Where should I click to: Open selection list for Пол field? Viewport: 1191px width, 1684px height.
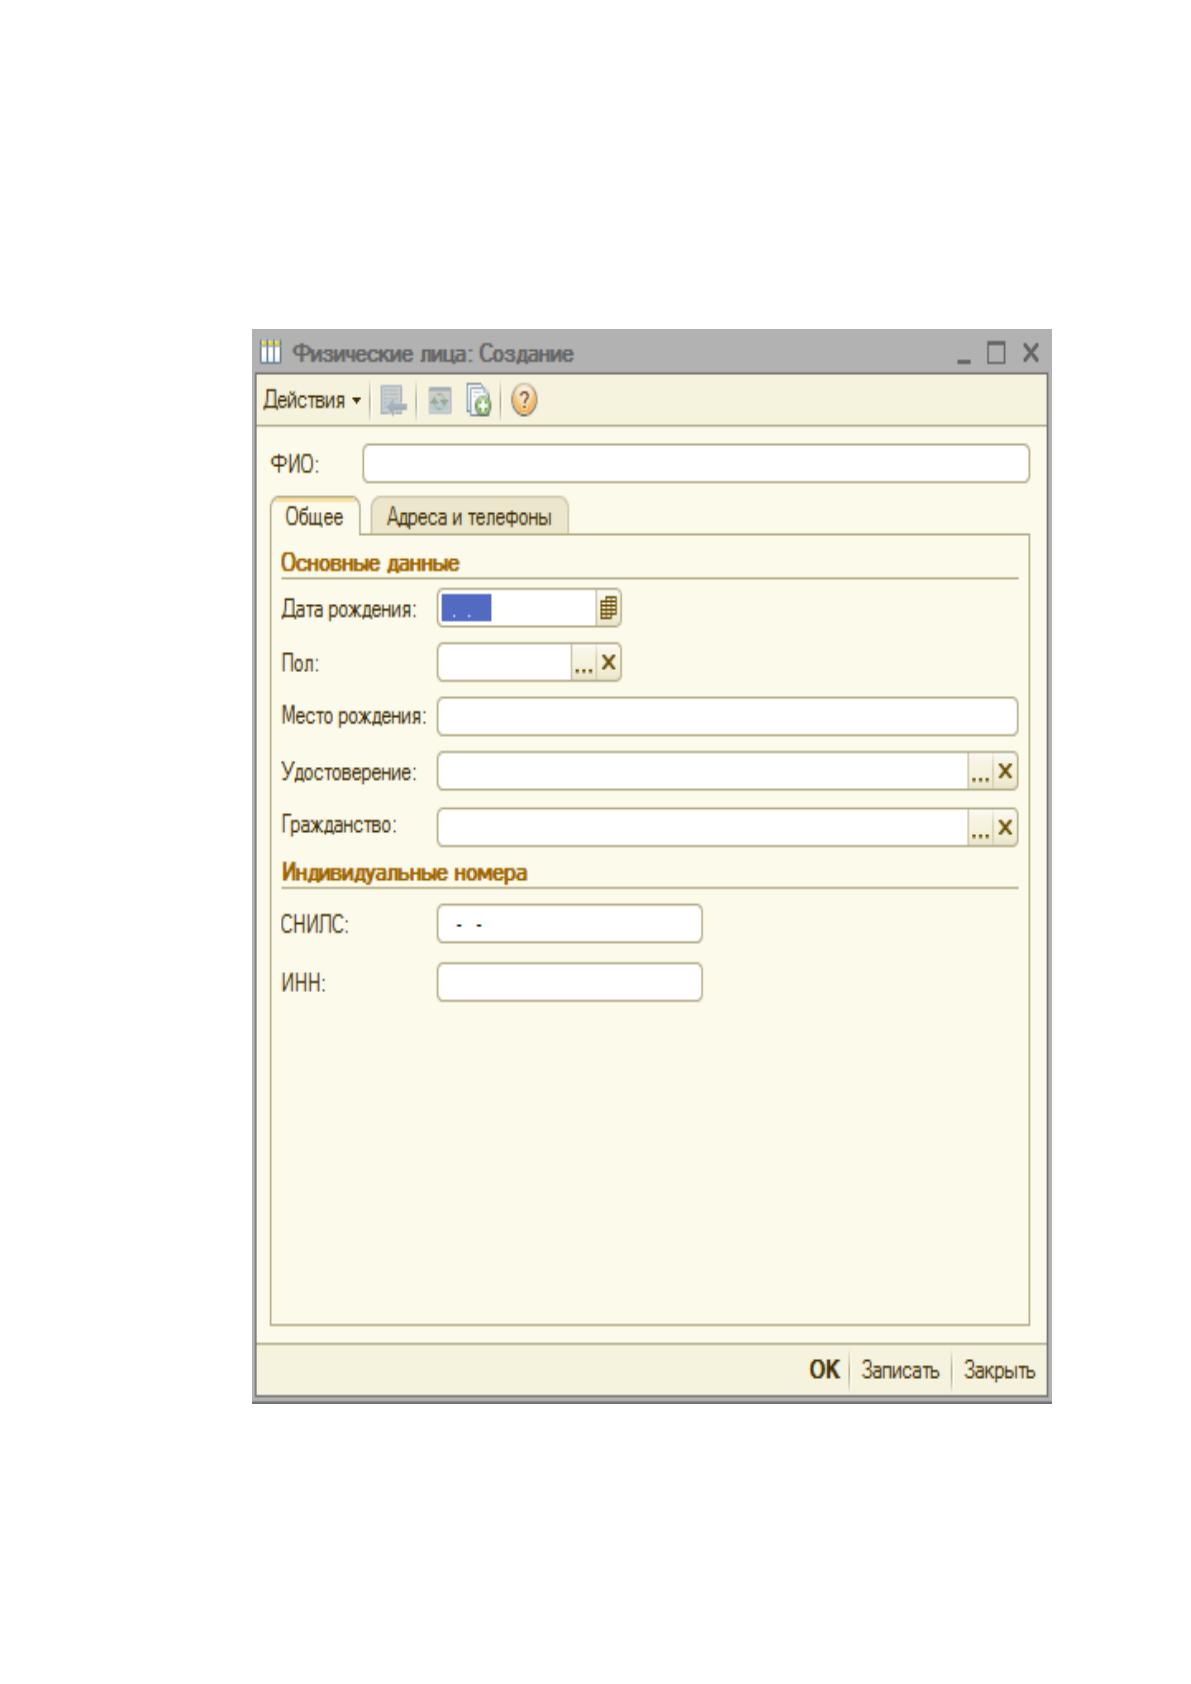tap(583, 663)
